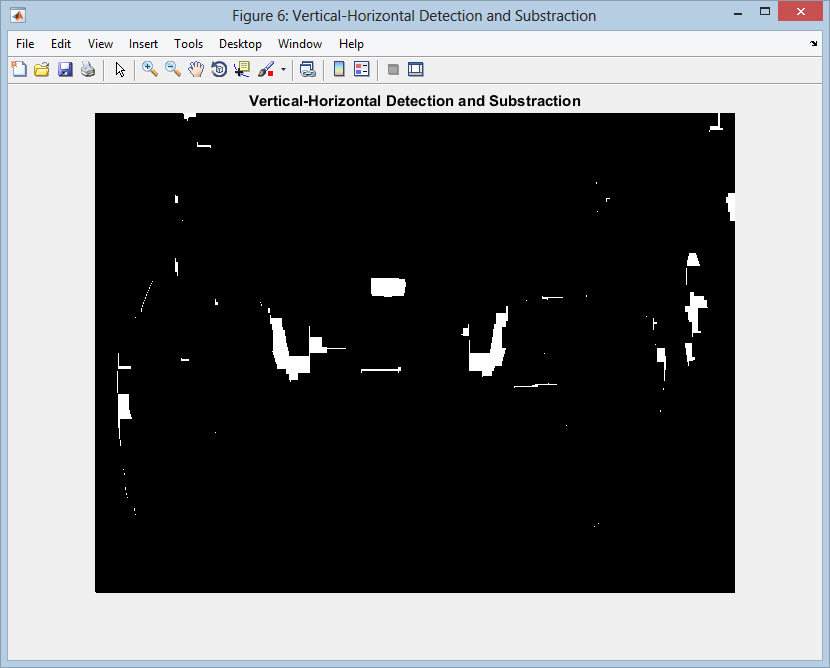This screenshot has height=668, width=830.
Task: Show plot tools and dock figure icon
Action: tap(416, 69)
